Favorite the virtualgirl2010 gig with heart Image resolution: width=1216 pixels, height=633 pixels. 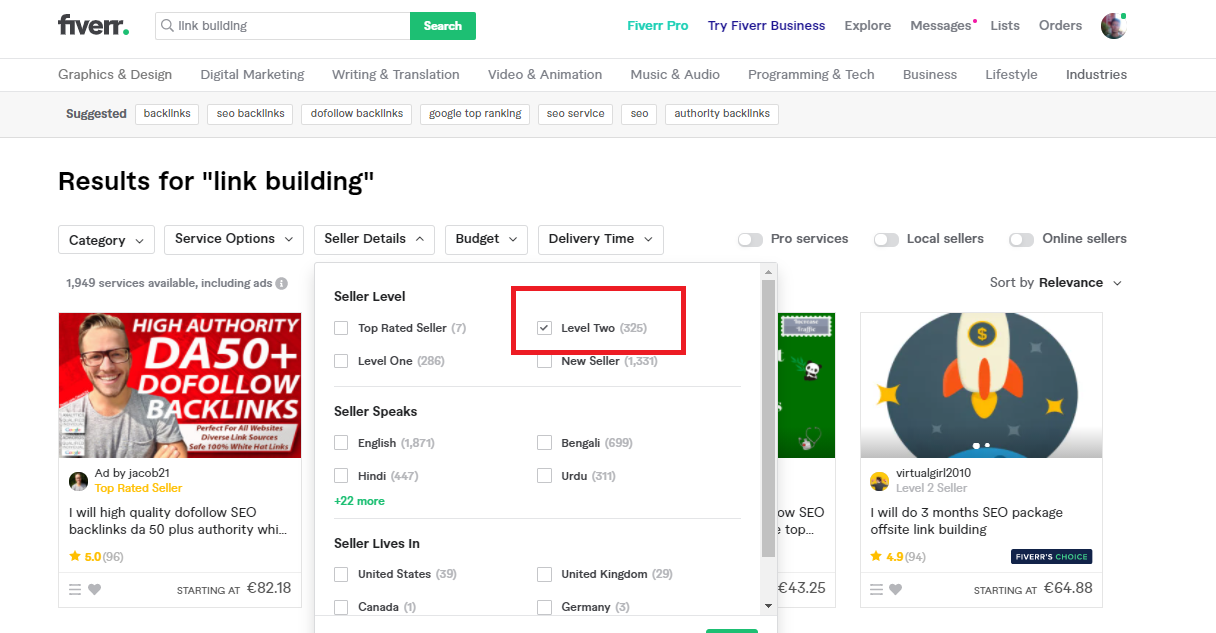[x=896, y=589]
